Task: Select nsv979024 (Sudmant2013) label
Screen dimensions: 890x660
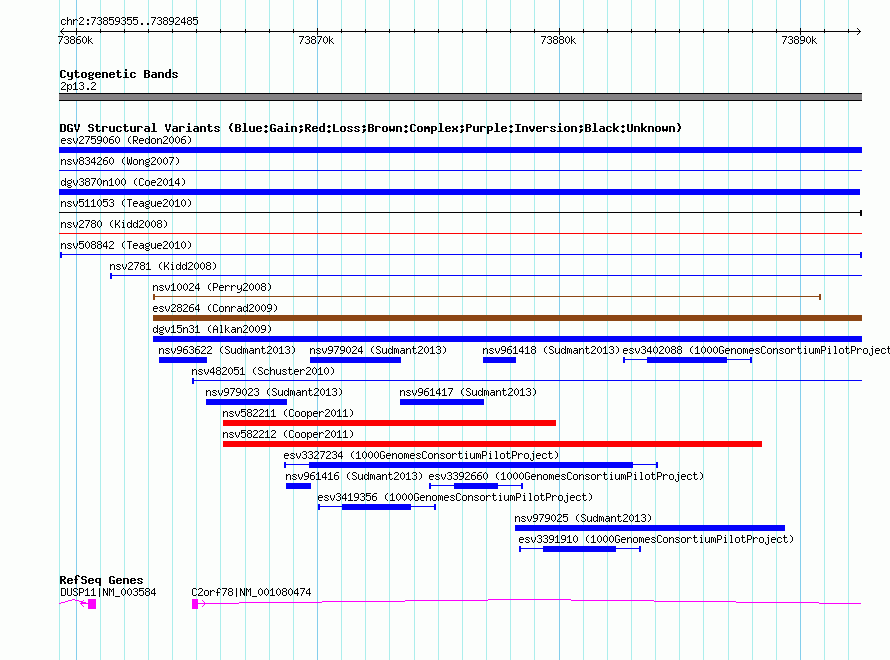Action: coord(378,350)
